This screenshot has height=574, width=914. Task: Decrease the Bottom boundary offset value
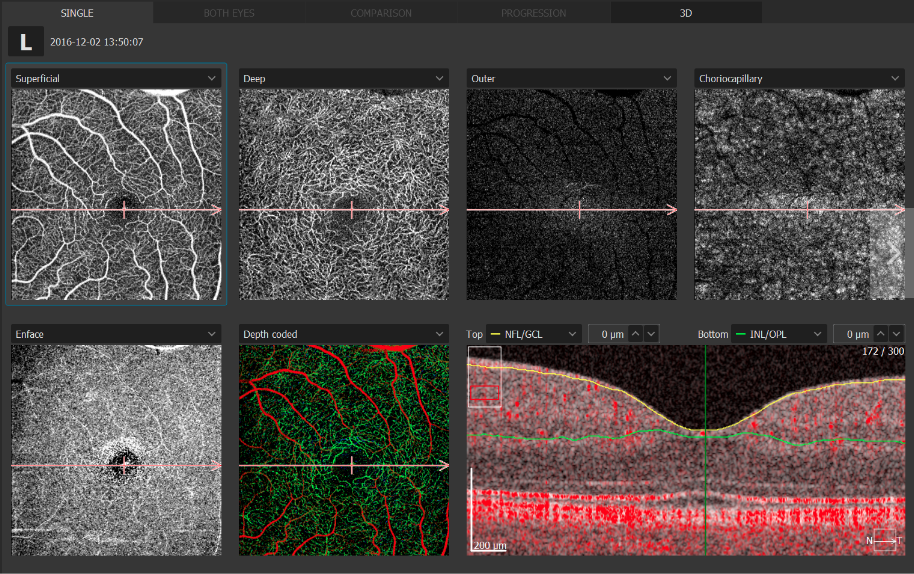click(896, 333)
